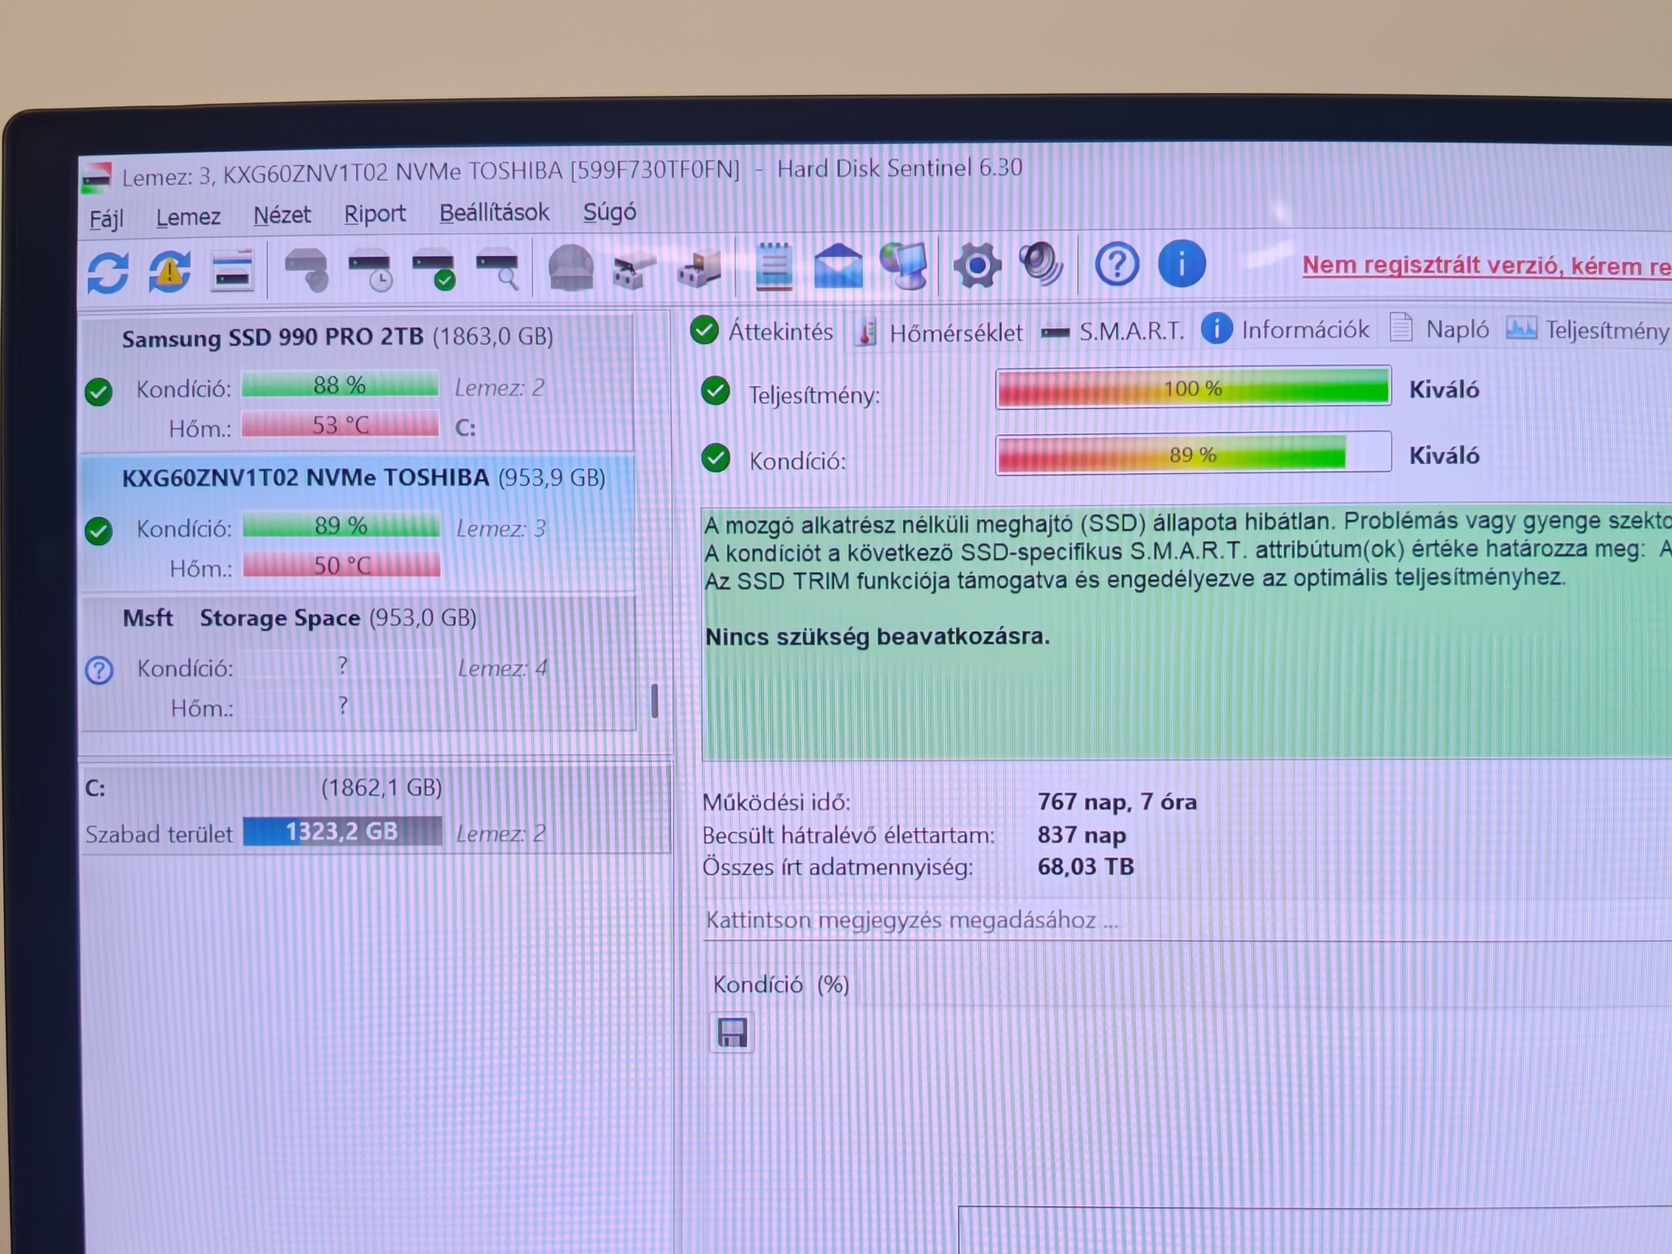Click the right-panel Kondíció 89 % bar
The width and height of the screenshot is (1672, 1254).
pos(1193,454)
